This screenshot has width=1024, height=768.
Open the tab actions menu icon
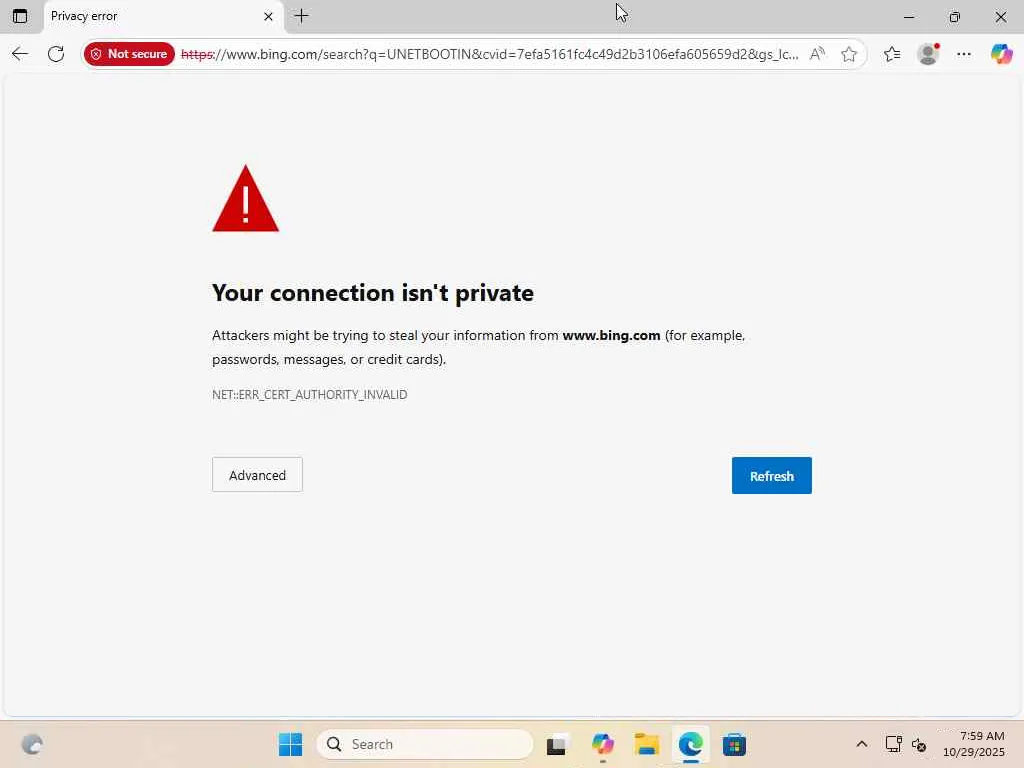[20, 16]
